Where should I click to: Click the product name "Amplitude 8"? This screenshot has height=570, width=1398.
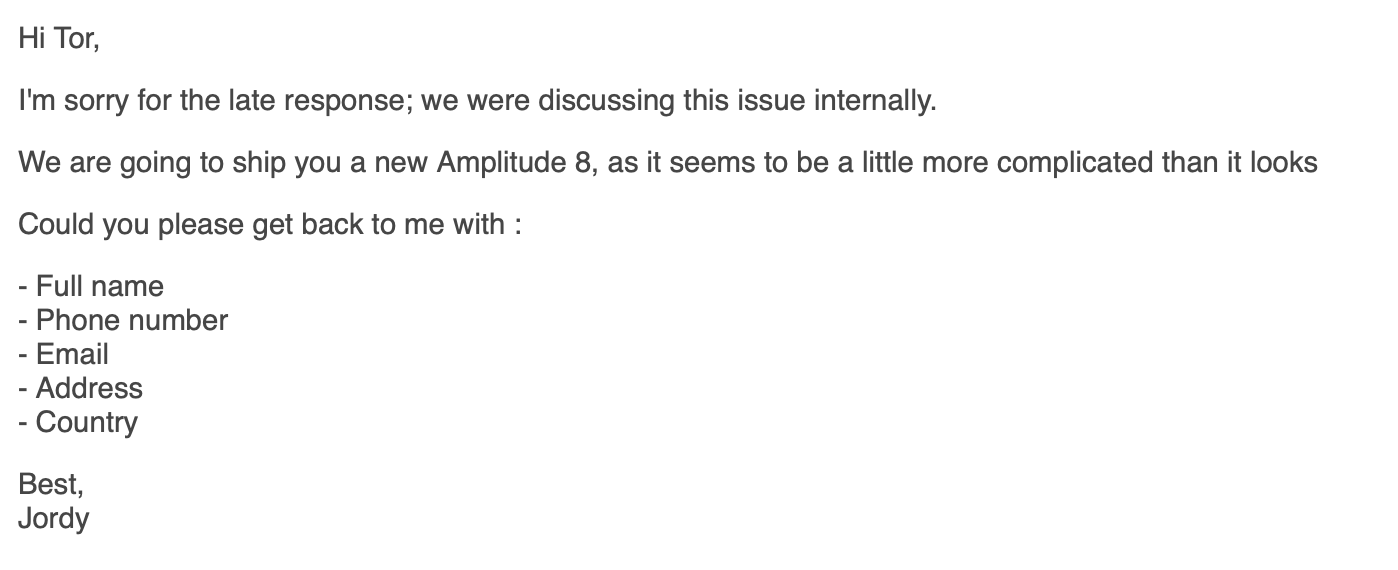point(513,162)
